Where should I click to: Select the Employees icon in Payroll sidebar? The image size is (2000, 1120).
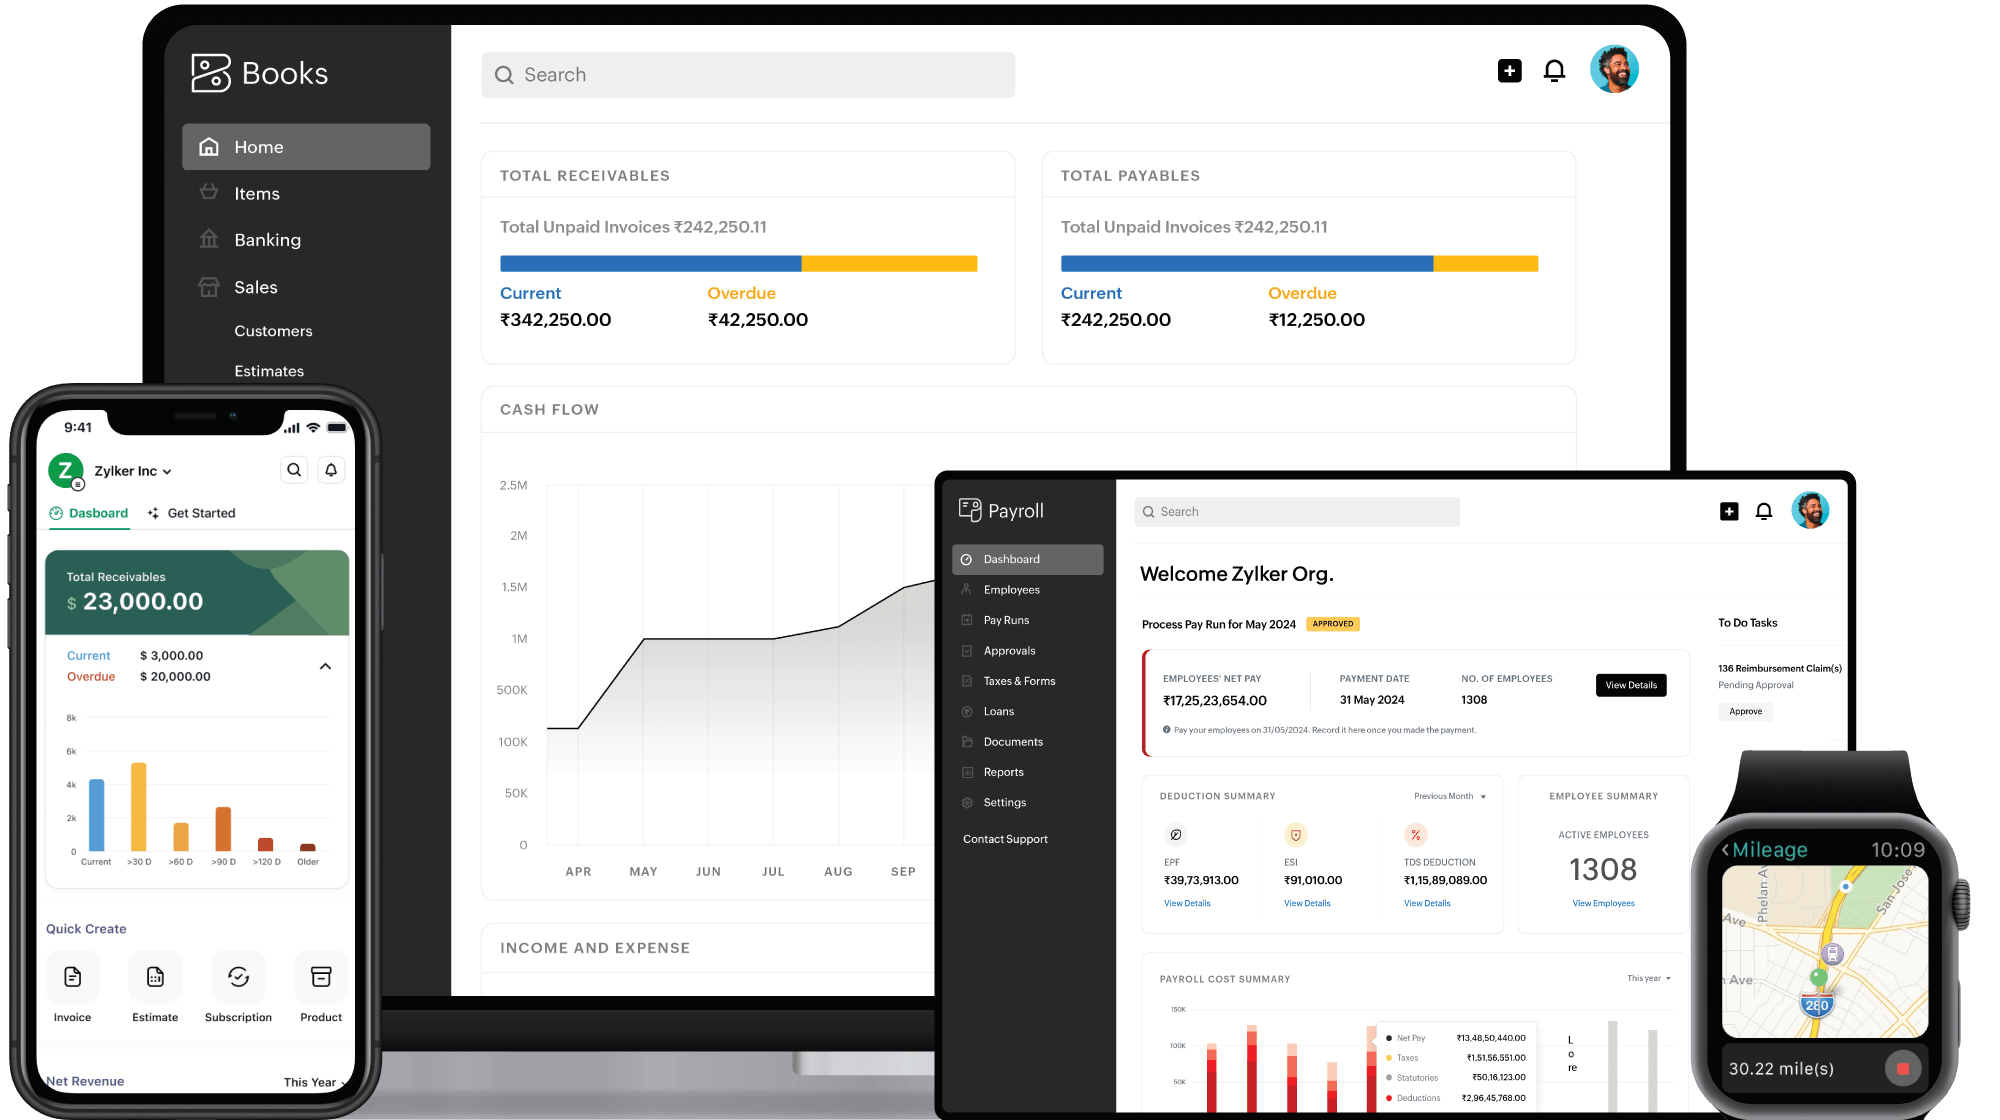[967, 589]
